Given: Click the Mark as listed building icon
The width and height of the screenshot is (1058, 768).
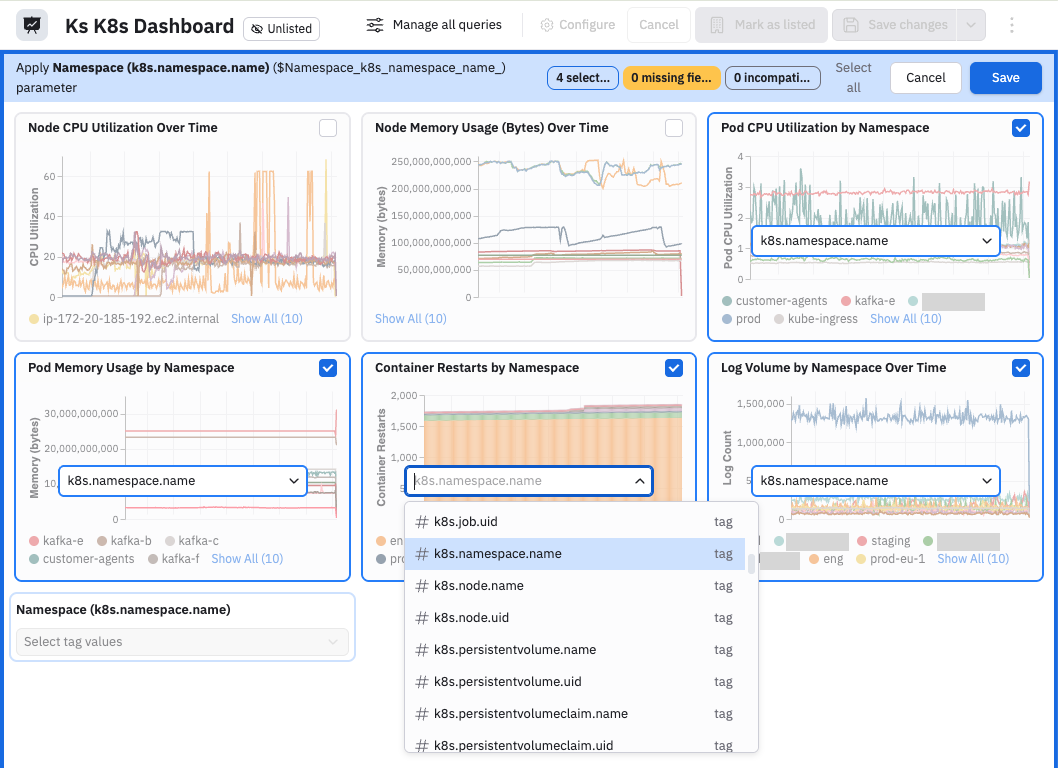Looking at the screenshot, I should pos(717,25).
